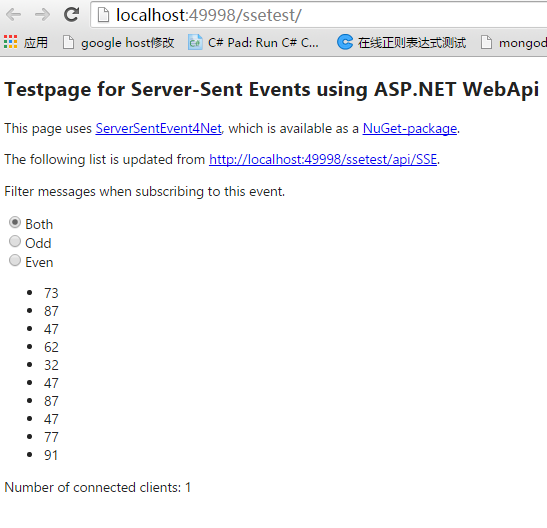
Task: Click the 应用 apps label
Action: [x=36, y=43]
